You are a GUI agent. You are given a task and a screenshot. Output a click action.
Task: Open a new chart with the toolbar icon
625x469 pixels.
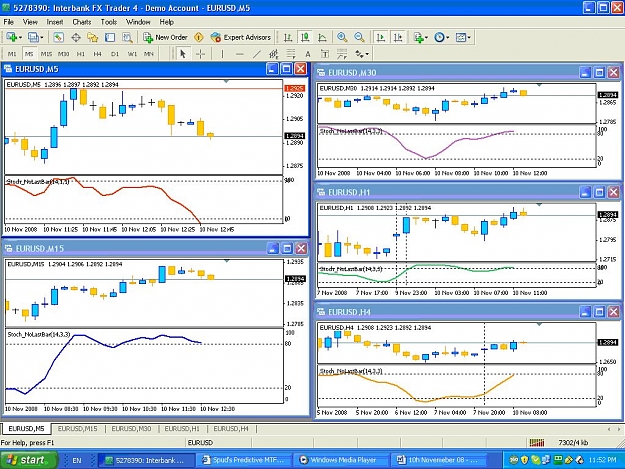point(12,37)
